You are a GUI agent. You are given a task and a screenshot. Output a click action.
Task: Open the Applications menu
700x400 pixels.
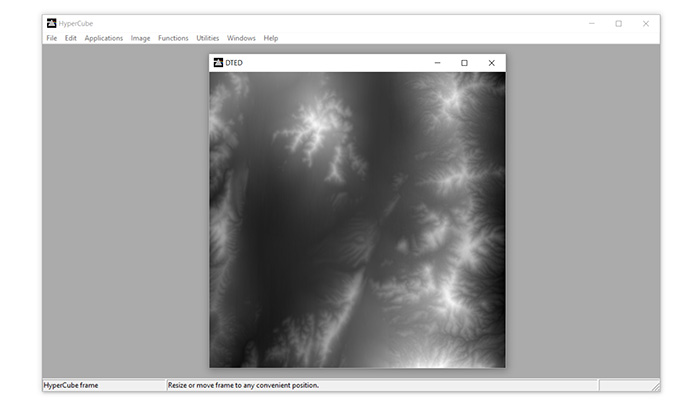[104, 38]
